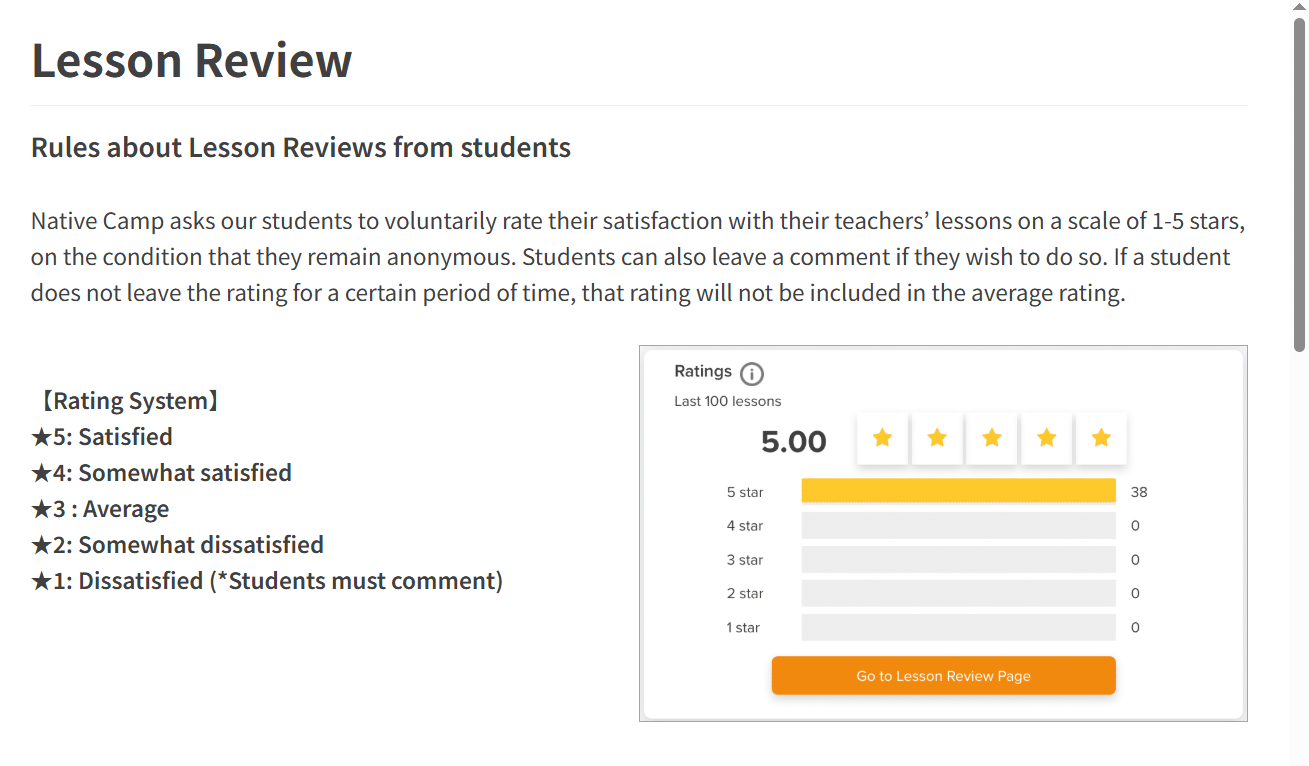Click the yellow 5 star rating bar

958,491
